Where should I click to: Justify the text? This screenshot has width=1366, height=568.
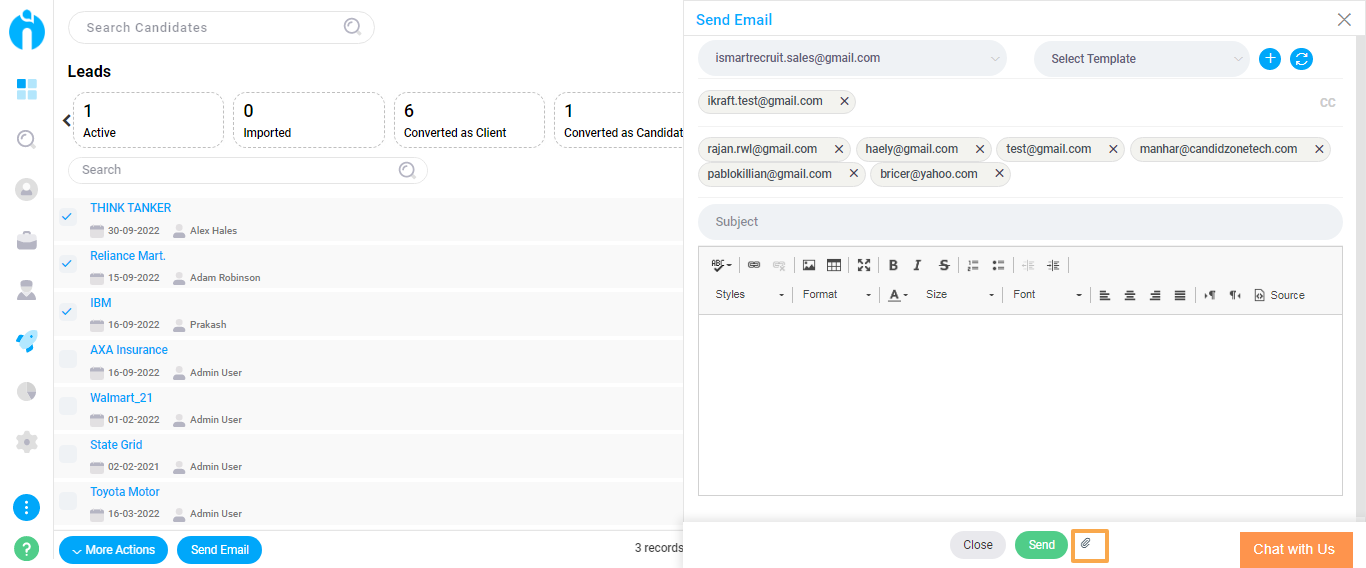[1180, 295]
